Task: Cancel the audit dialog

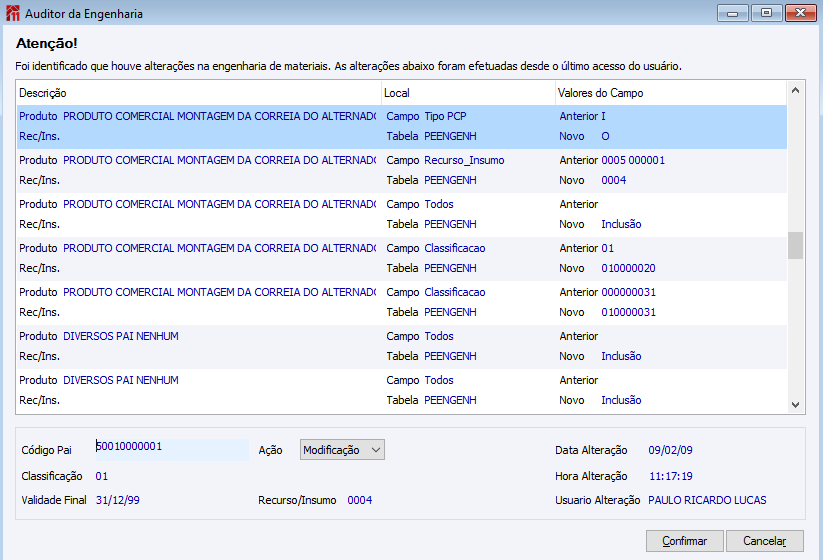Action: coord(764,541)
